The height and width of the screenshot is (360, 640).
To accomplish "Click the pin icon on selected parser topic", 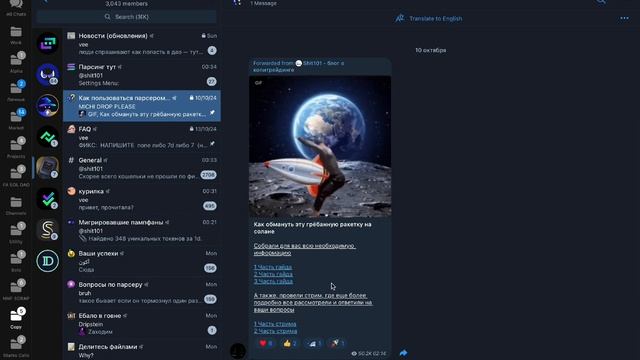I will 212,113.
